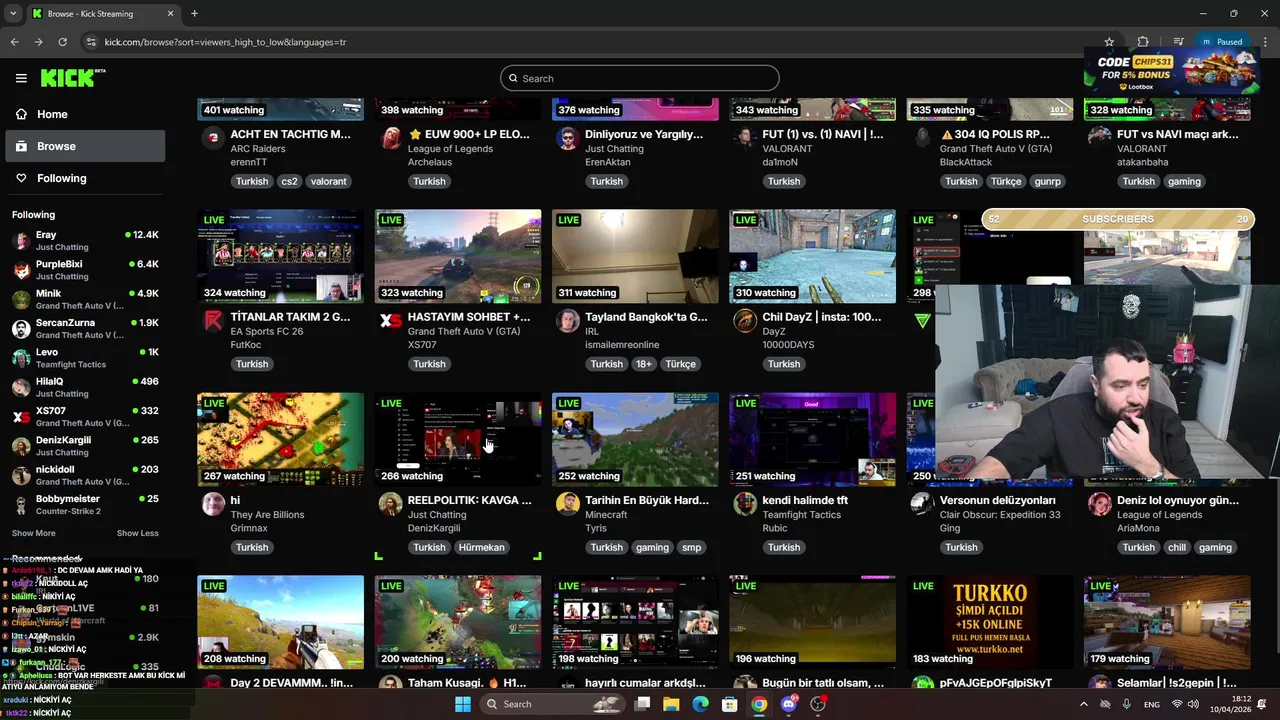Go back in Chrome
Viewport: 1280px width, 720px height.
coord(14,42)
